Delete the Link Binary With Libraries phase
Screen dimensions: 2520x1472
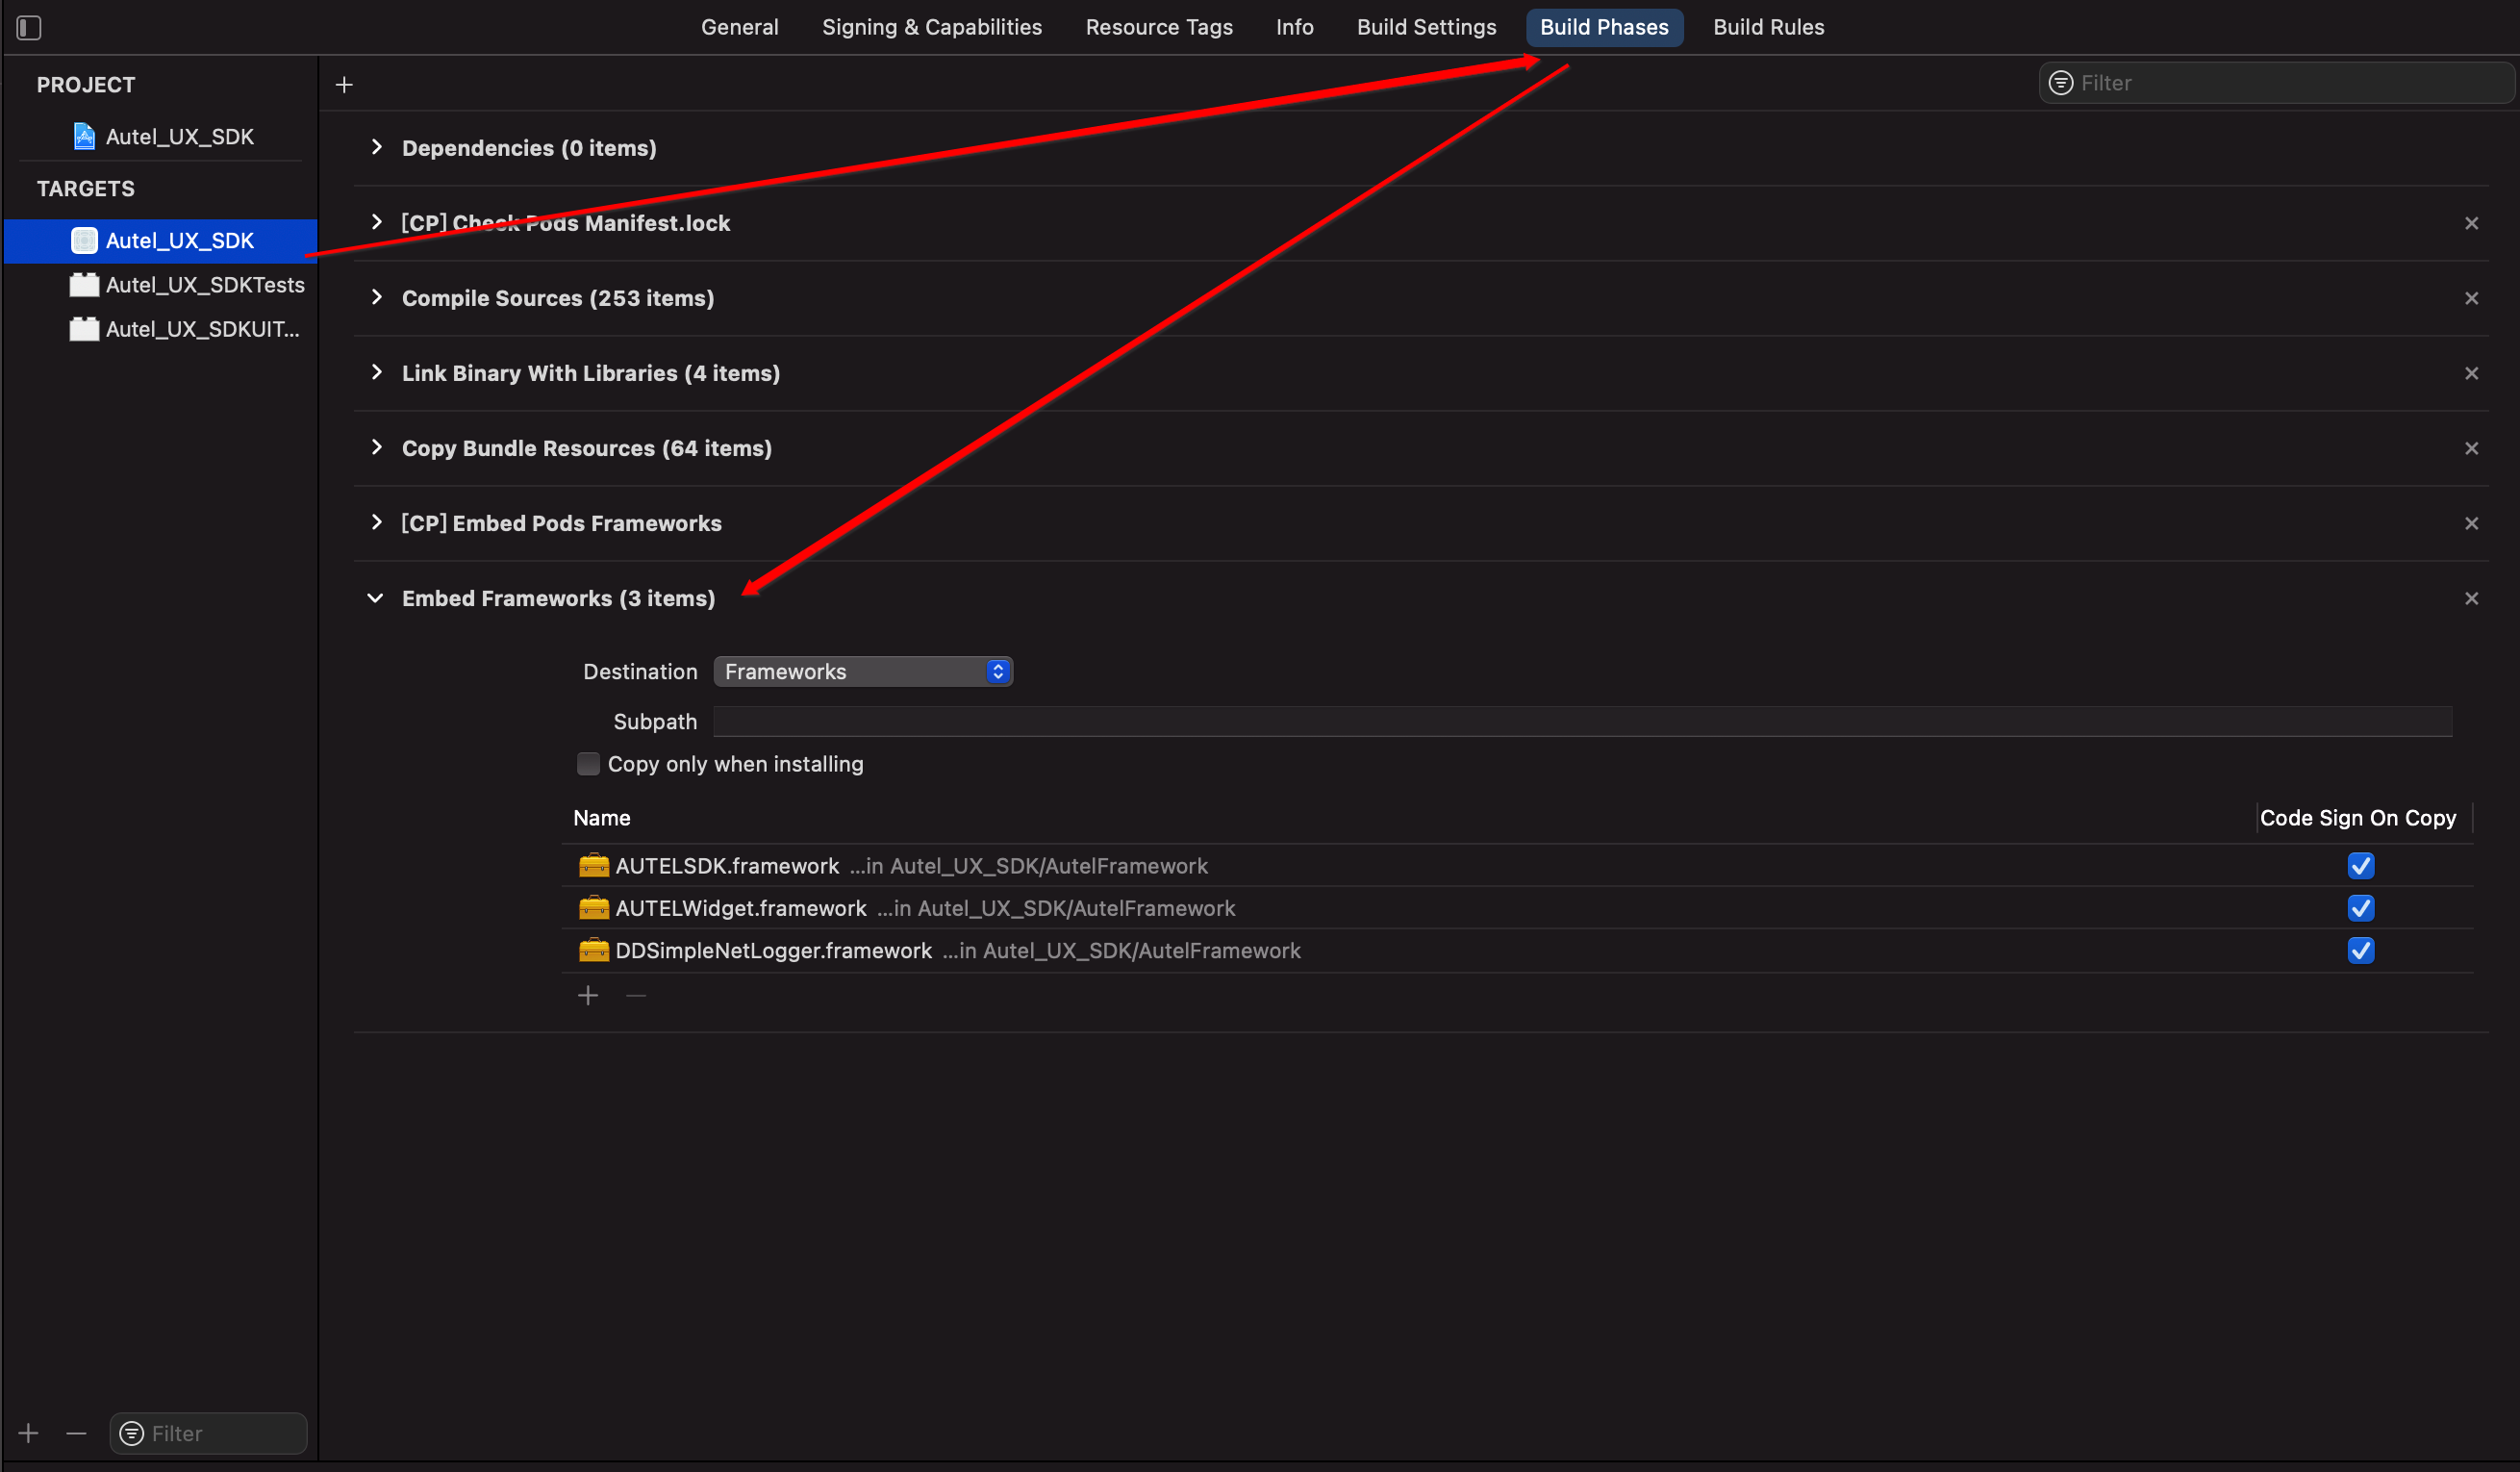click(2471, 373)
